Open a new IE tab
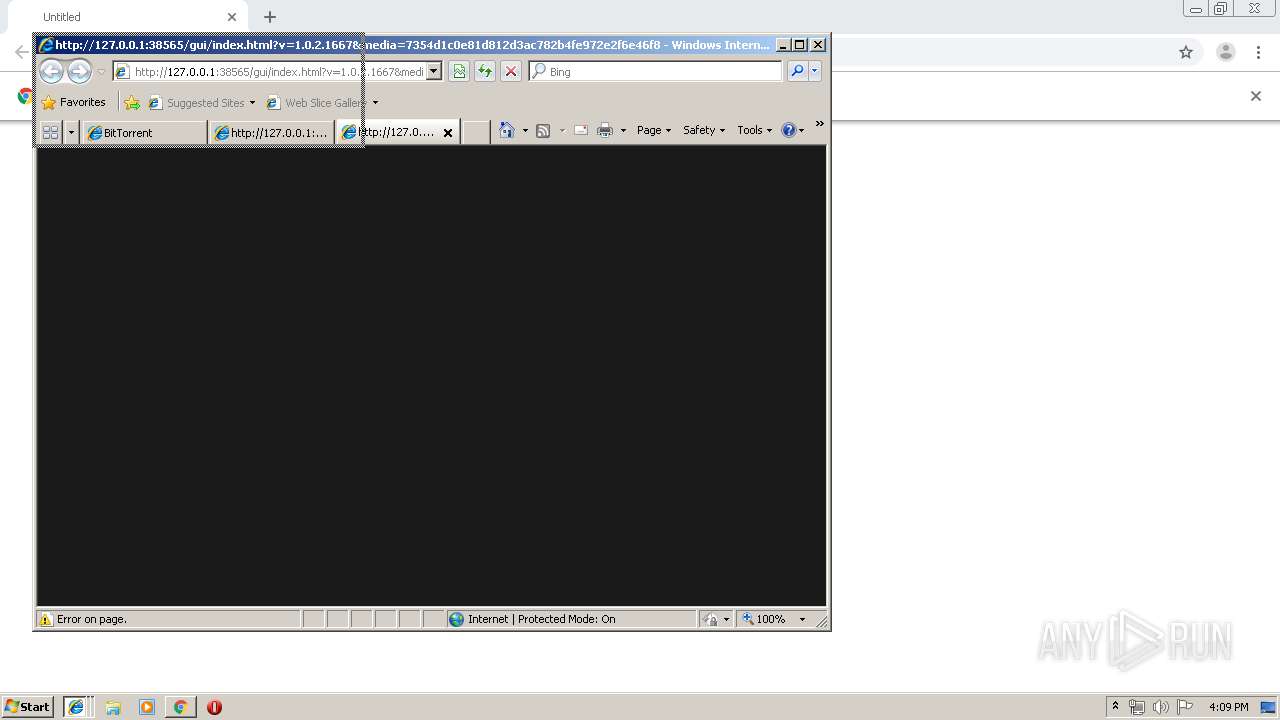Viewport: 1280px width, 720px height. (x=476, y=132)
